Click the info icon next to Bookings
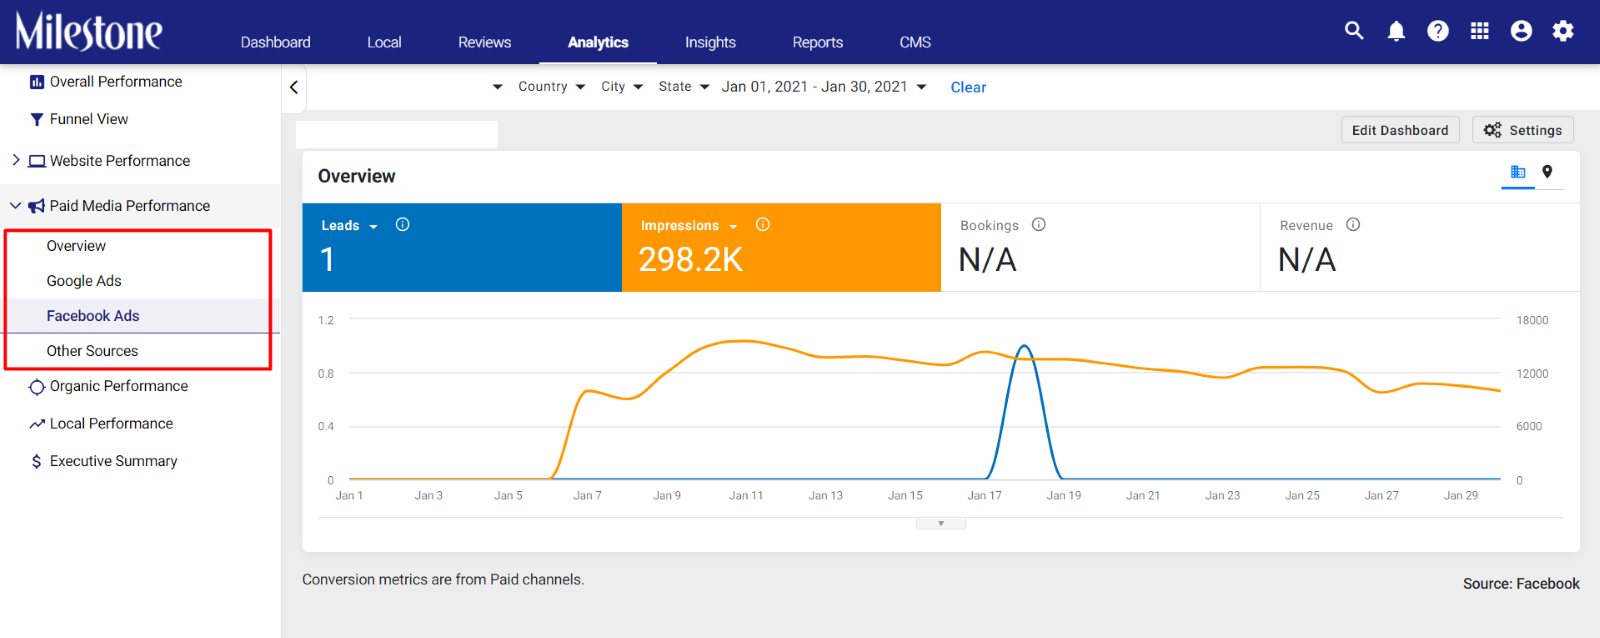The height and width of the screenshot is (638, 1600). (1039, 225)
